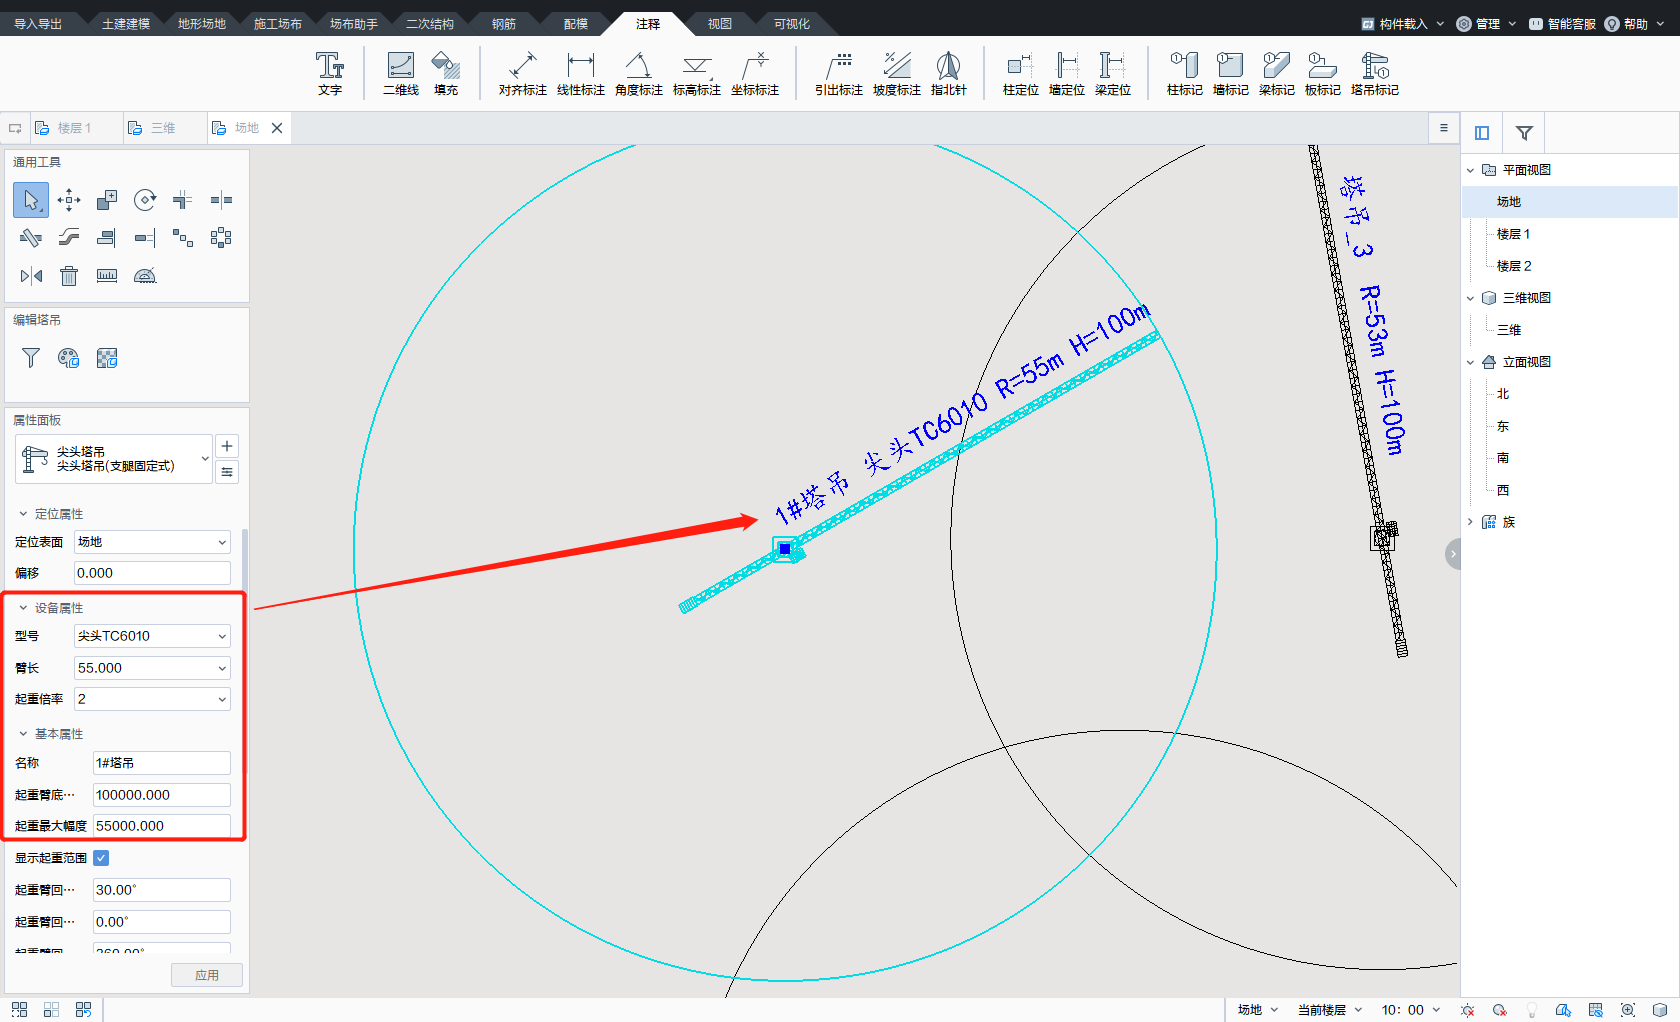This screenshot has height=1022, width=1680.
Task: Click the filter icon in right panel
Action: click(x=1524, y=133)
